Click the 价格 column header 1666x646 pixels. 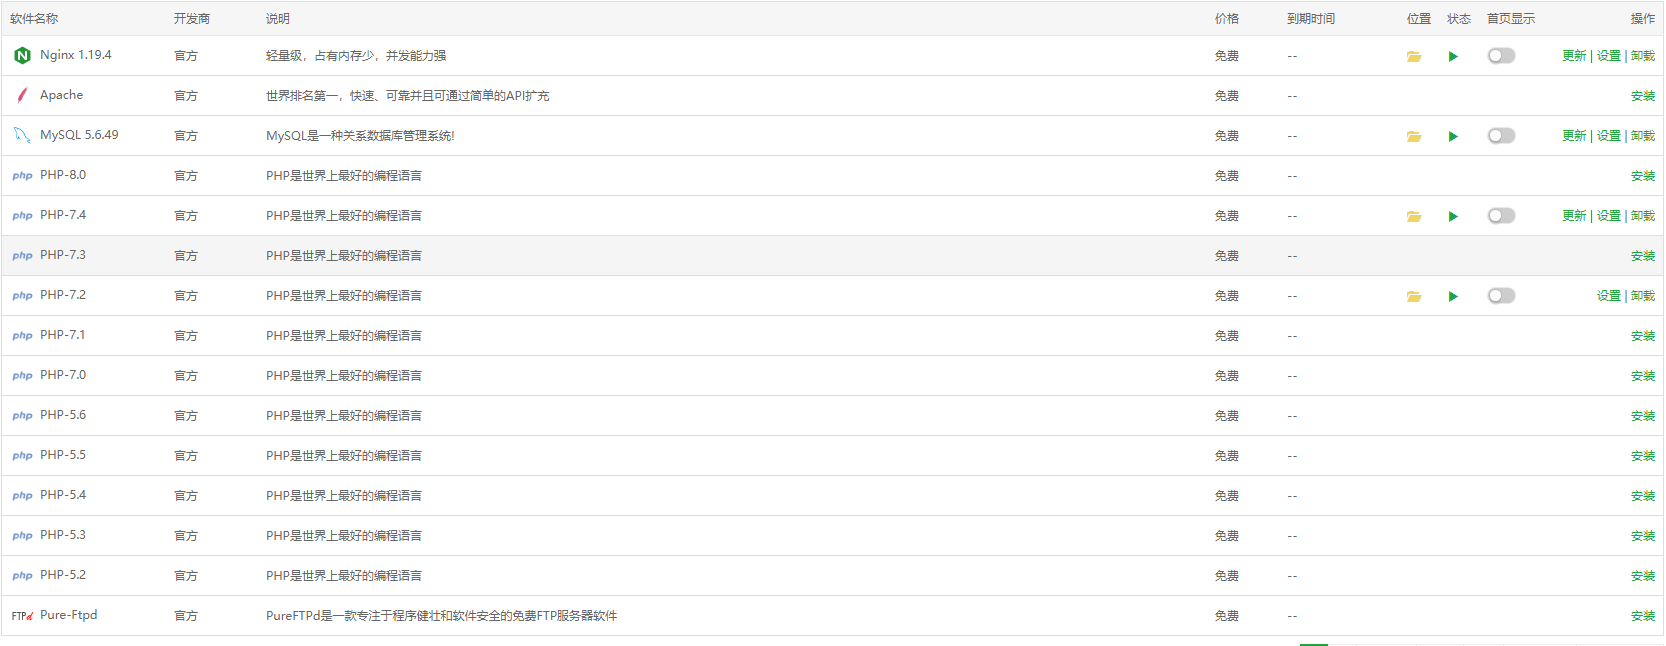(x=1227, y=19)
